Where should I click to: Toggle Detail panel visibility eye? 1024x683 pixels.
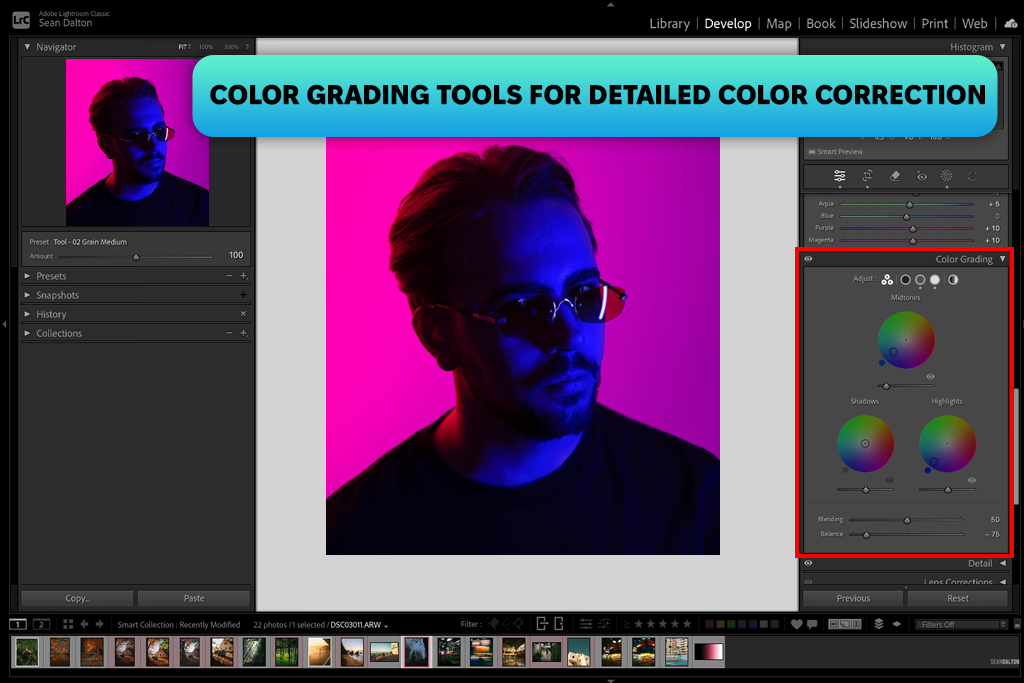click(808, 563)
